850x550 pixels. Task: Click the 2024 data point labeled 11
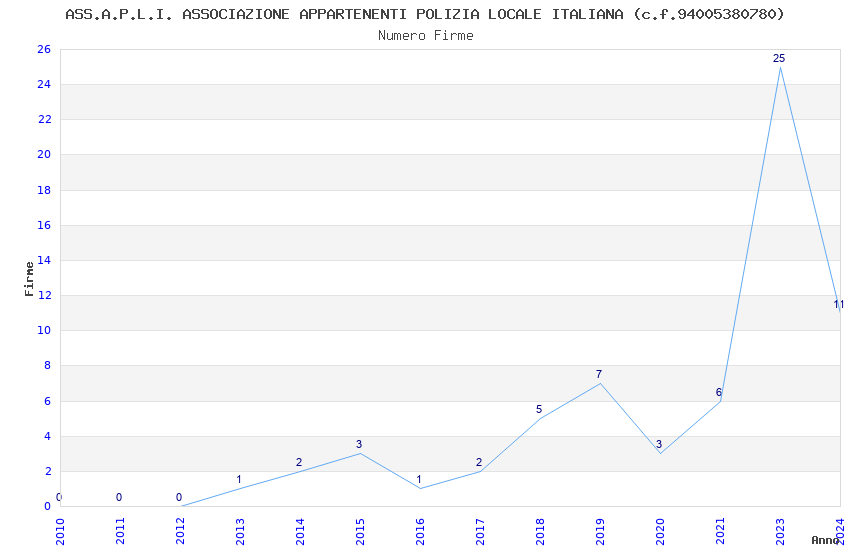coord(839,312)
